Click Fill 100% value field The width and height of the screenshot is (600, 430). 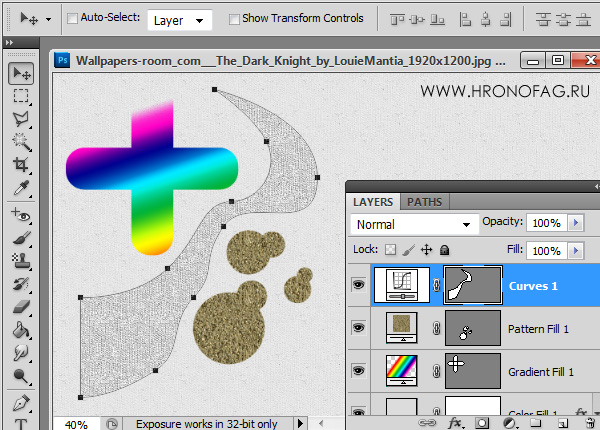pos(547,251)
